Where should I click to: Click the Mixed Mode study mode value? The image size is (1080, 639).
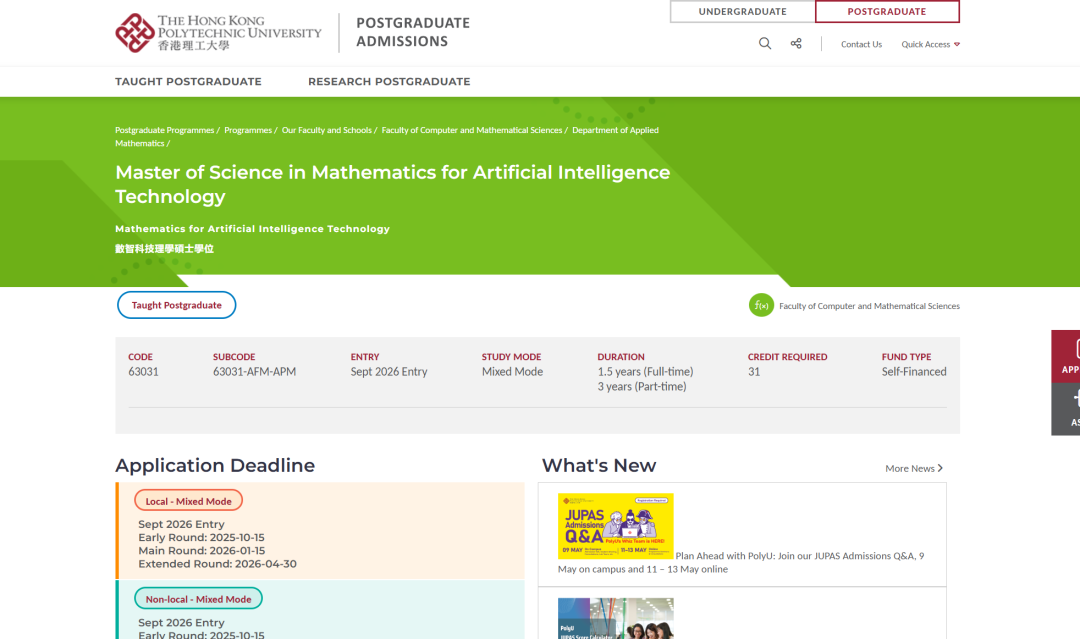[x=512, y=372]
